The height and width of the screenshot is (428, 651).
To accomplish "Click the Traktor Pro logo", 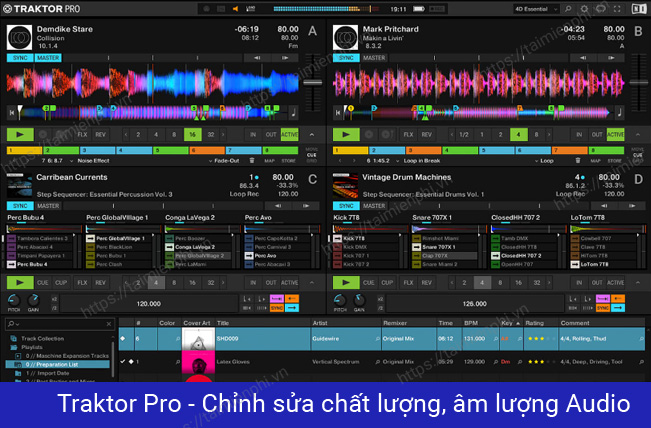I will pos(42,9).
